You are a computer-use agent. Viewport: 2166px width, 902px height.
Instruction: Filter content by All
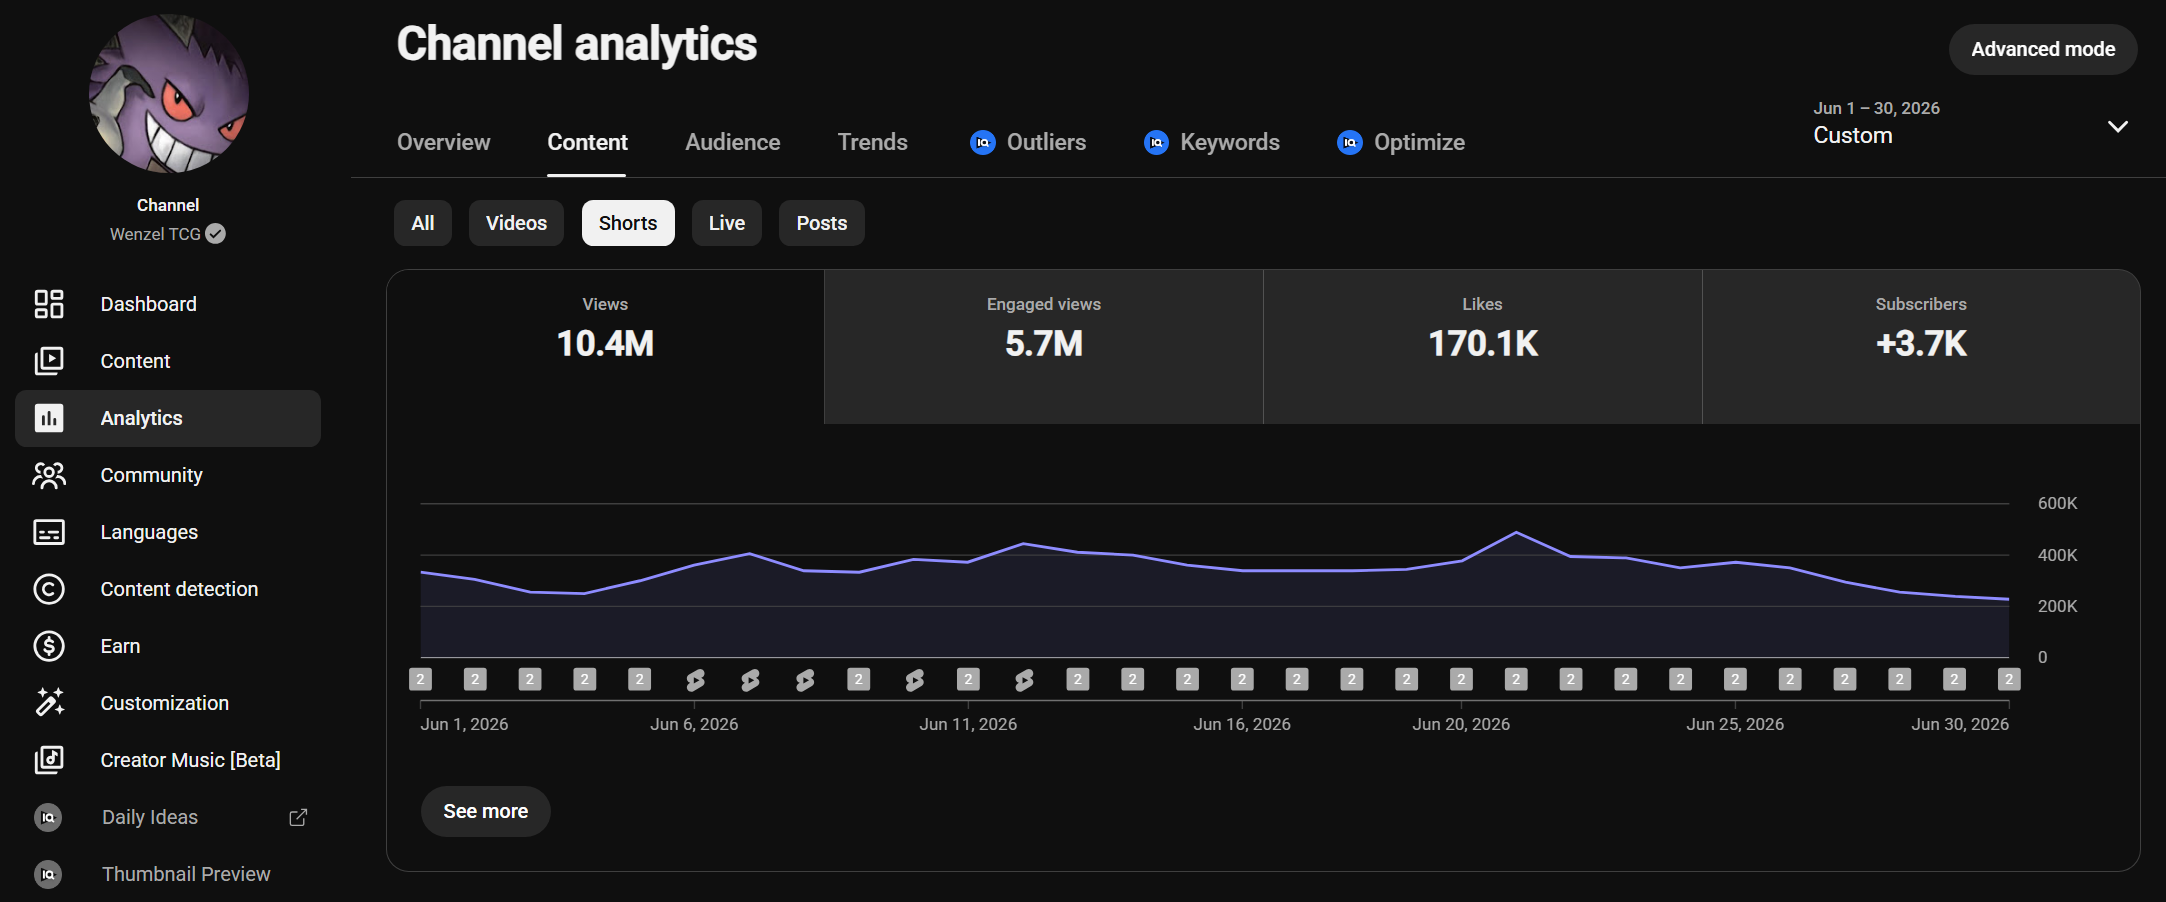[x=423, y=223]
